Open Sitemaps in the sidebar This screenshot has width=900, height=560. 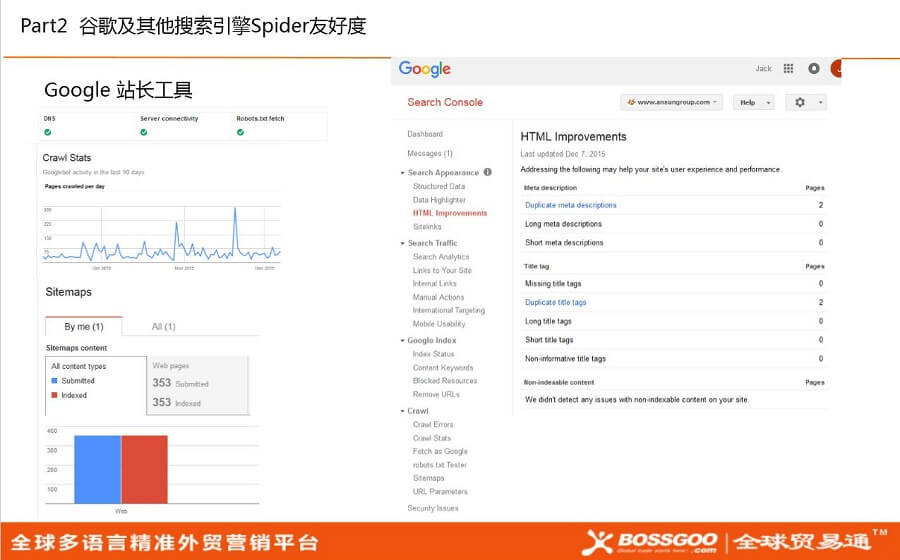tap(428, 478)
